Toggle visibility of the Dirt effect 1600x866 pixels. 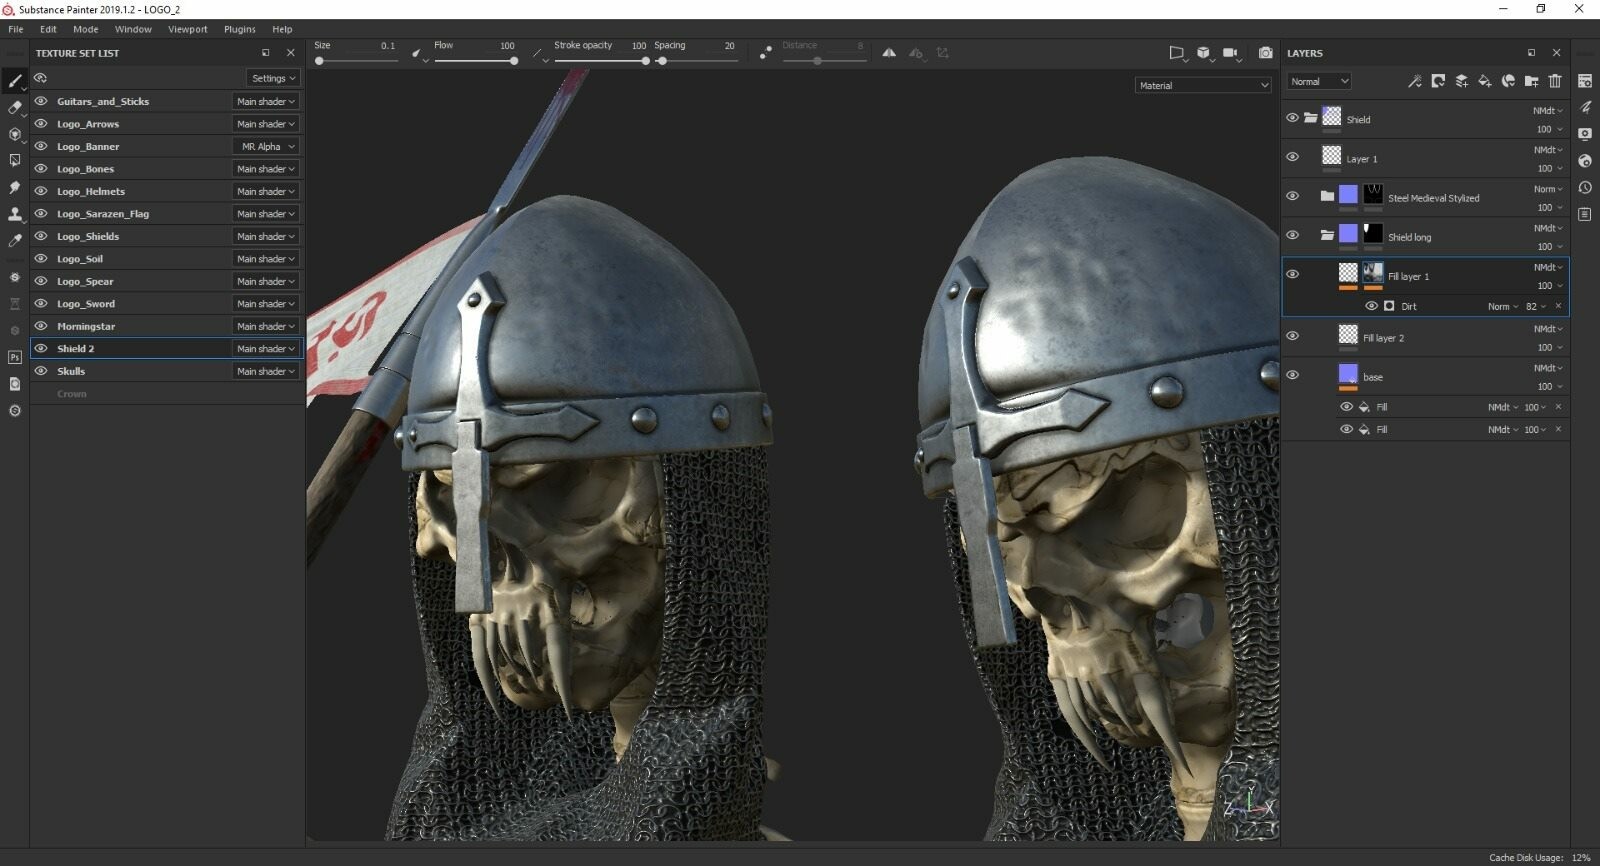1371,306
